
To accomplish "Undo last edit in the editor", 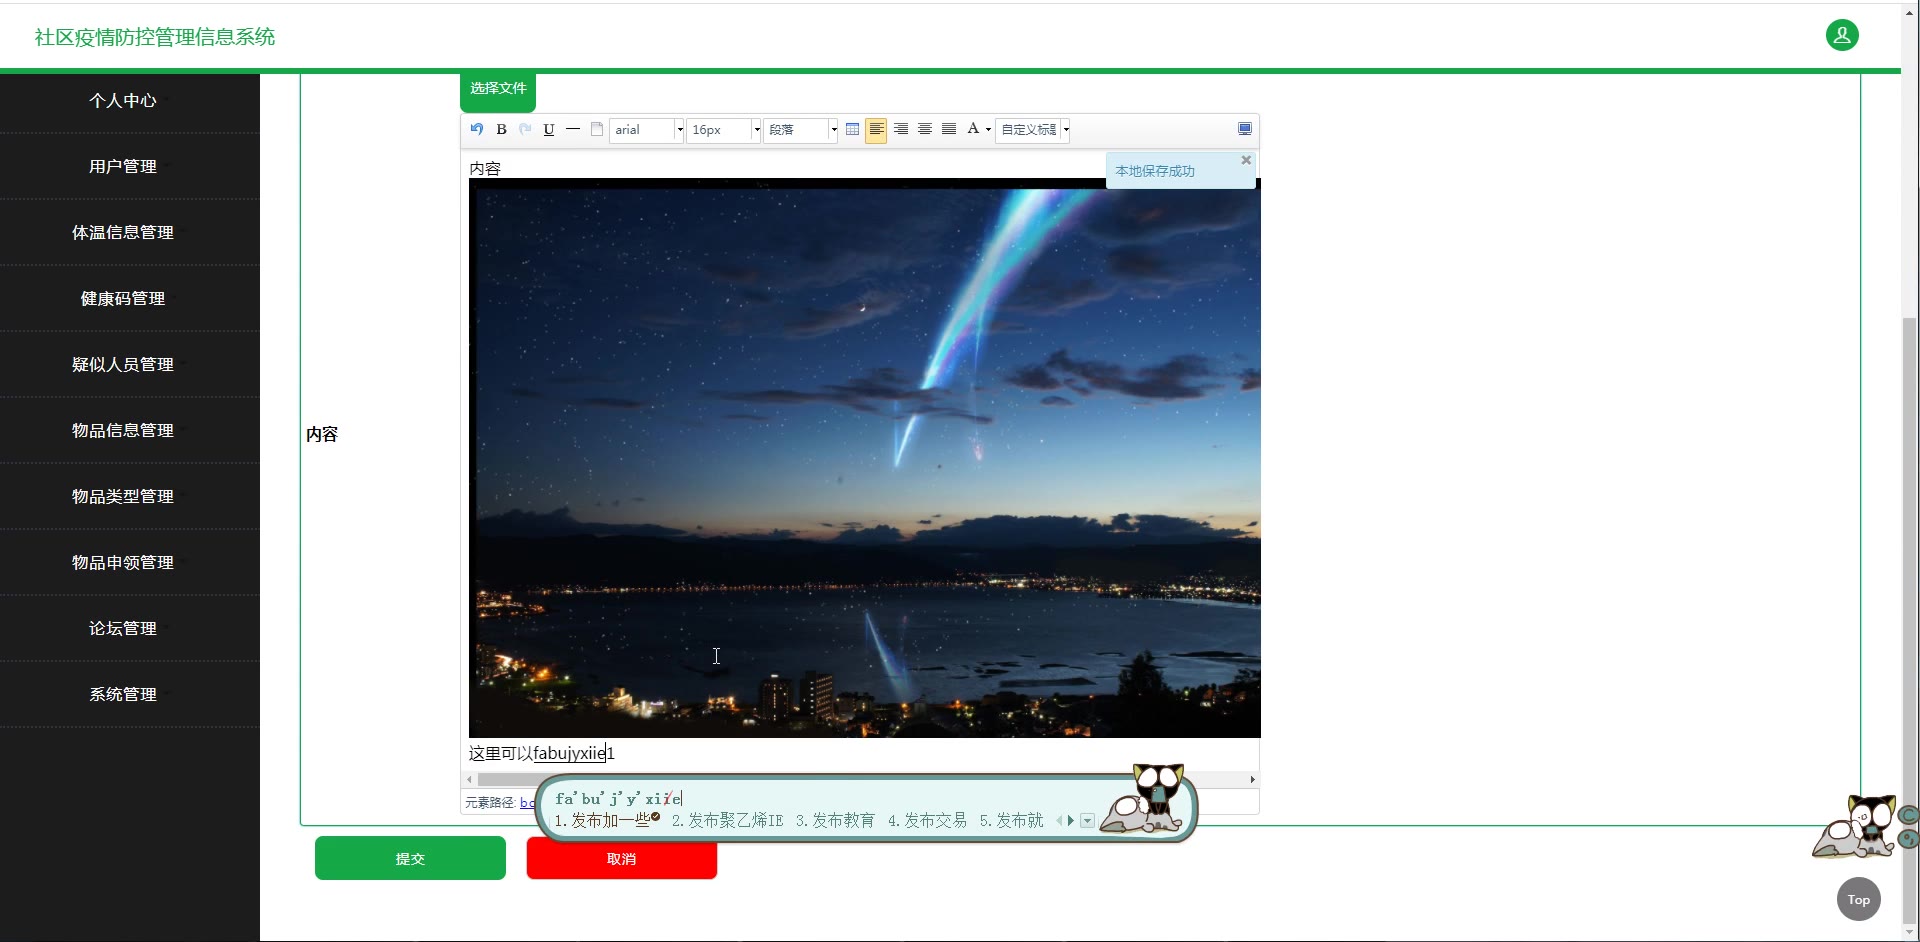I will (477, 129).
